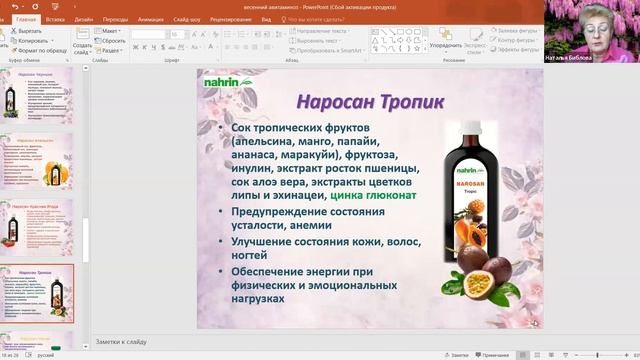
Task: Decrease font size with smaller A icon
Action: [203, 35]
